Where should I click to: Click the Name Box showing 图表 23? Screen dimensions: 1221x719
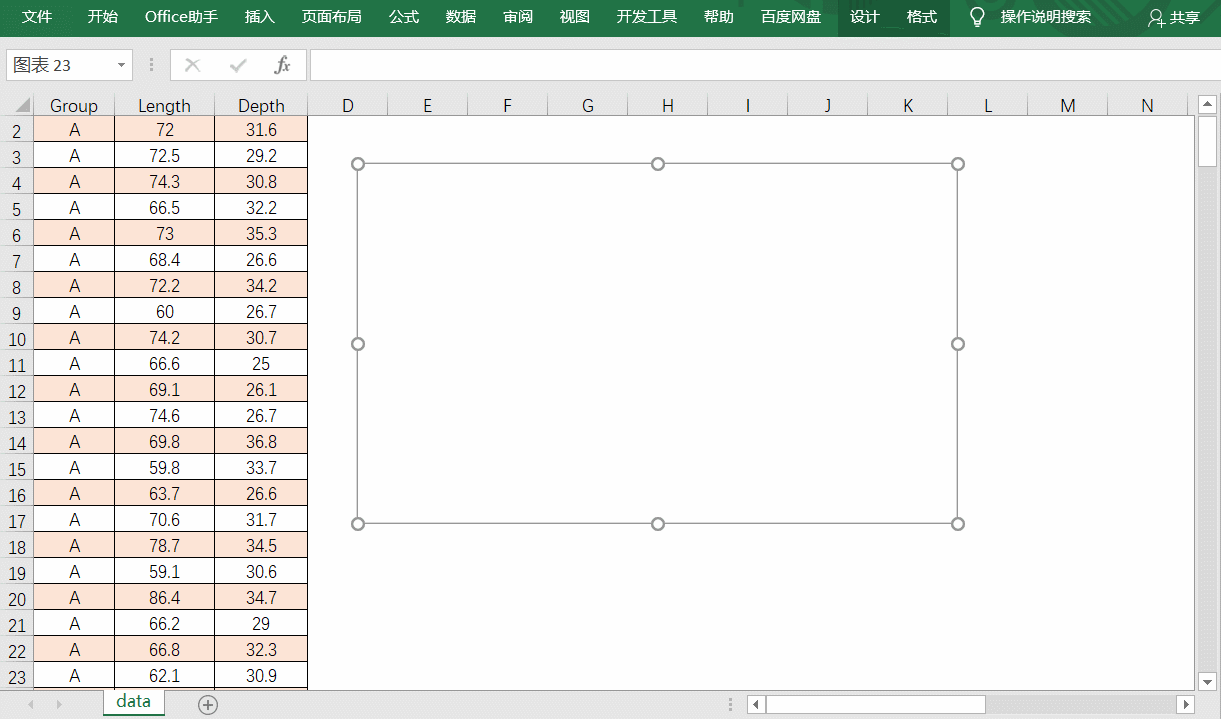click(x=60, y=65)
